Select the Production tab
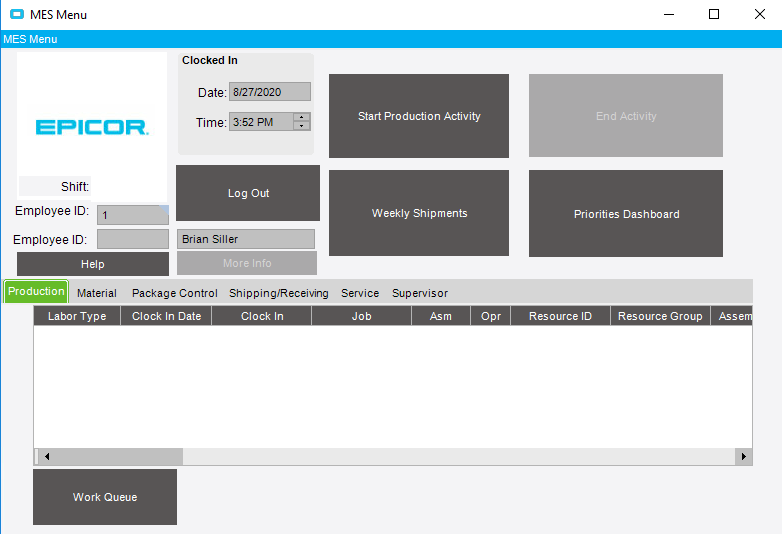782x534 pixels. (36, 291)
